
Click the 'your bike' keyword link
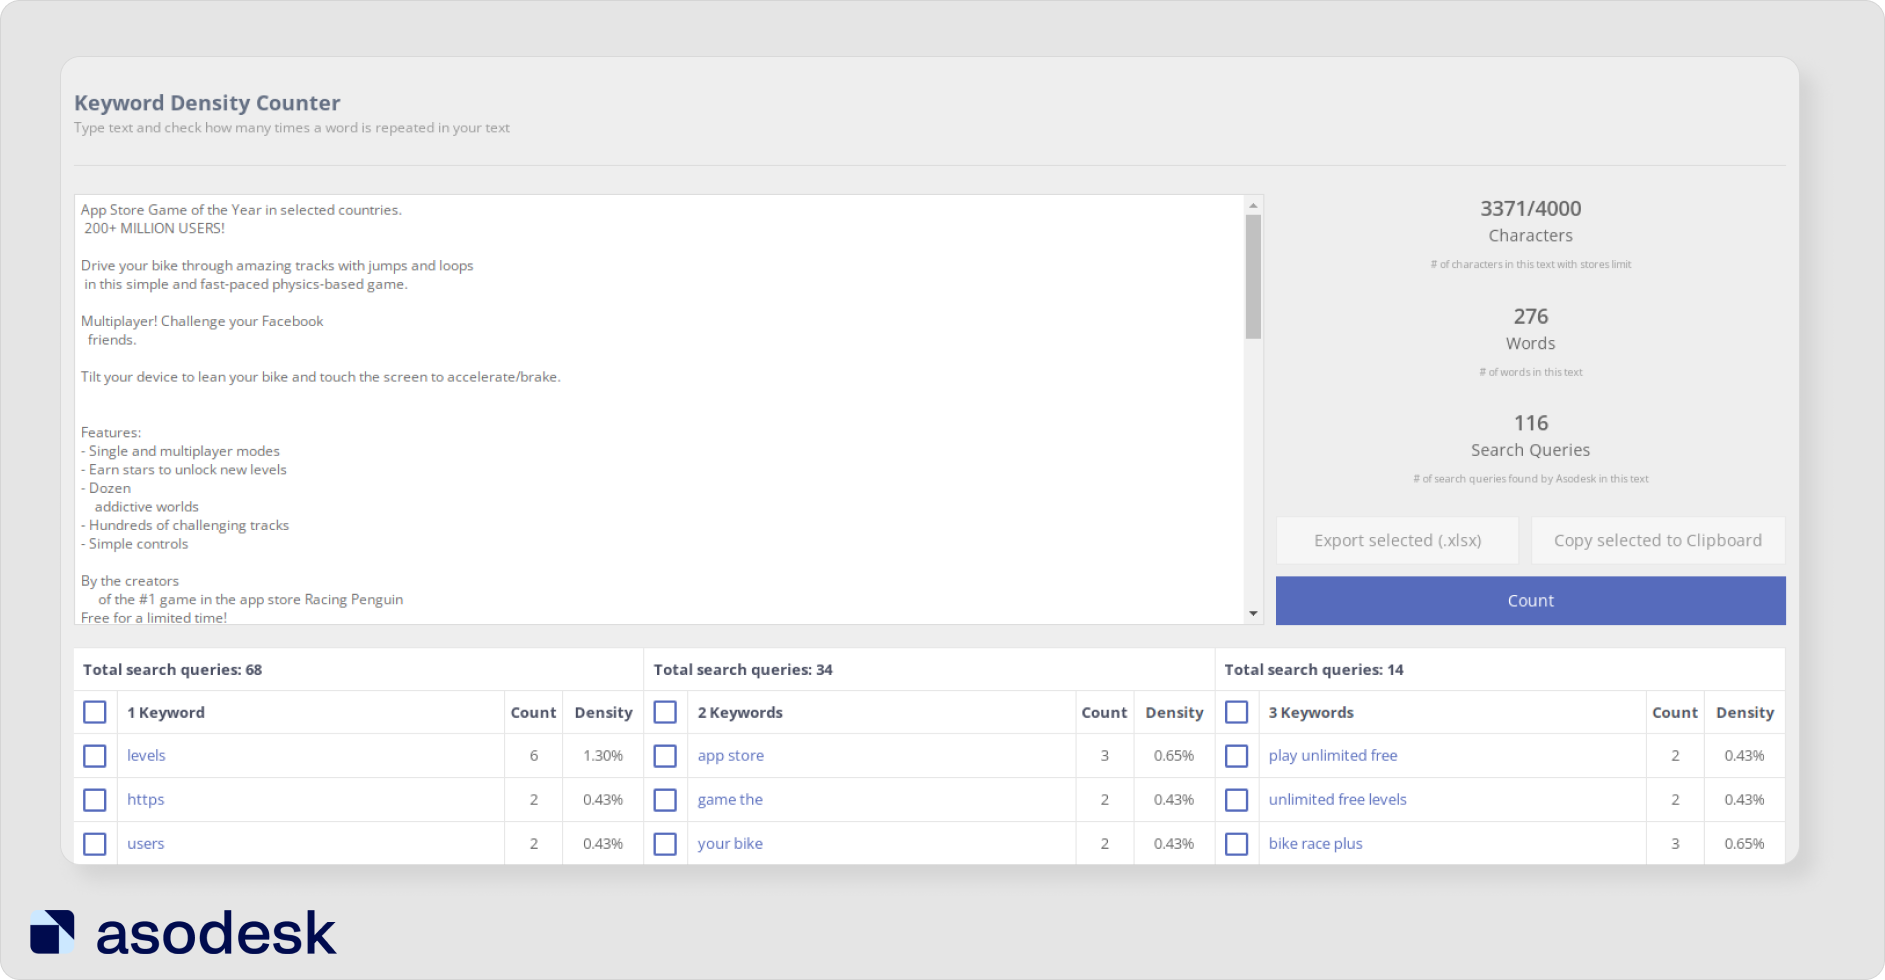pyautogui.click(x=730, y=844)
